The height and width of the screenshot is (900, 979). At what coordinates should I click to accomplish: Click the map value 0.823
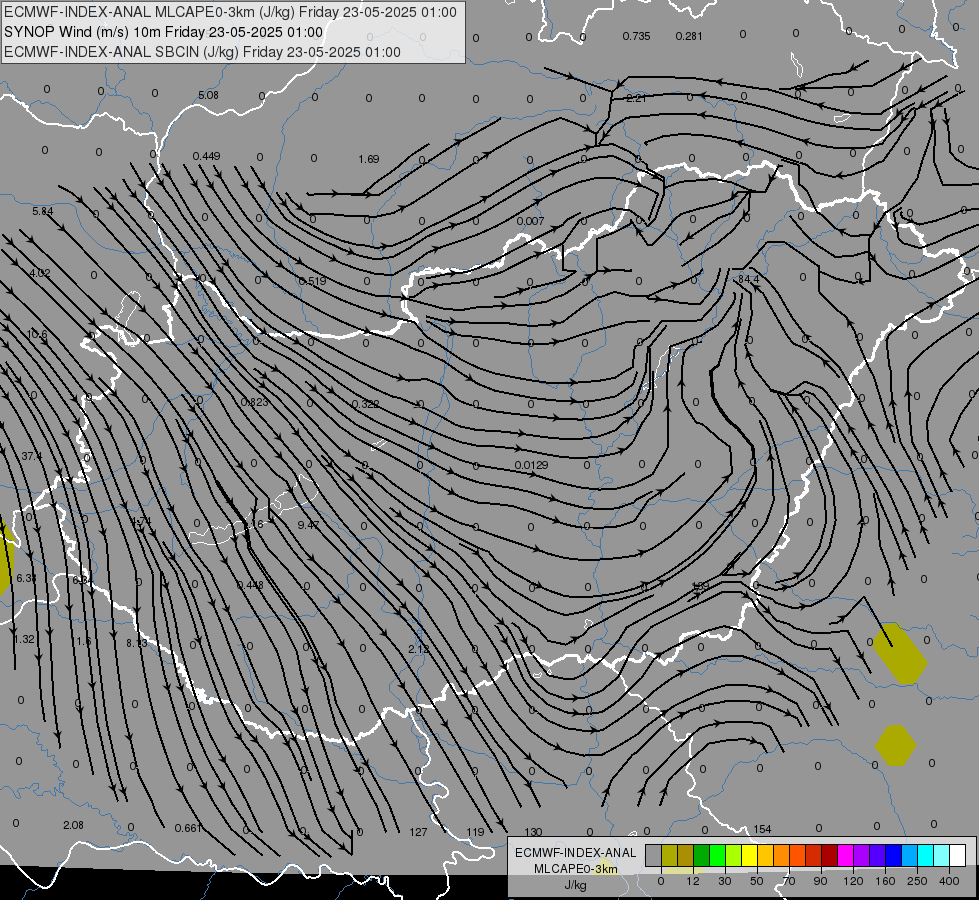pyautogui.click(x=254, y=402)
